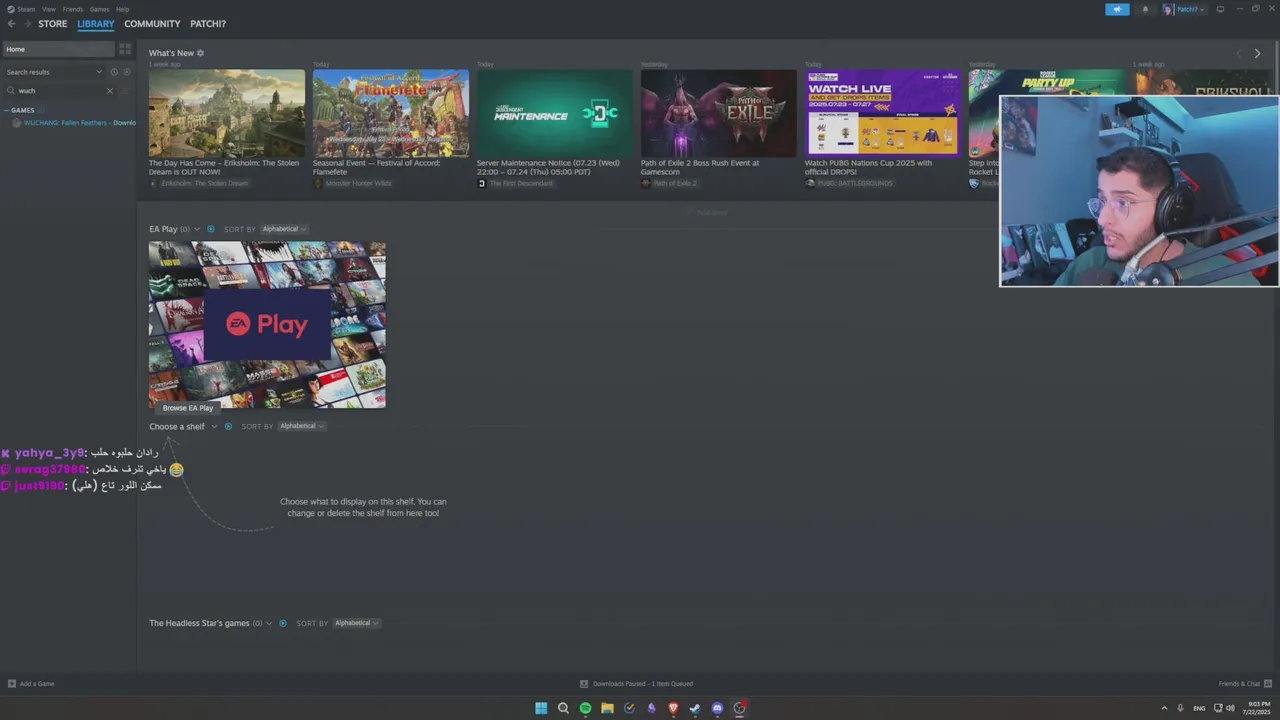The height and width of the screenshot is (720, 1280).
Task: Open the Games menu
Action: coord(99,9)
